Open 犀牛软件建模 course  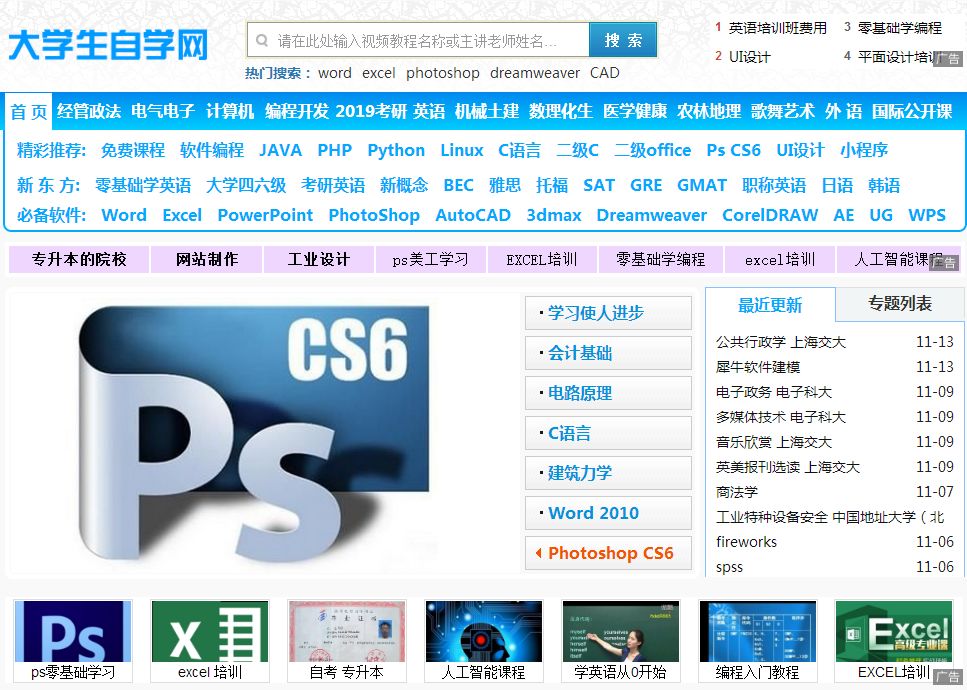[758, 368]
